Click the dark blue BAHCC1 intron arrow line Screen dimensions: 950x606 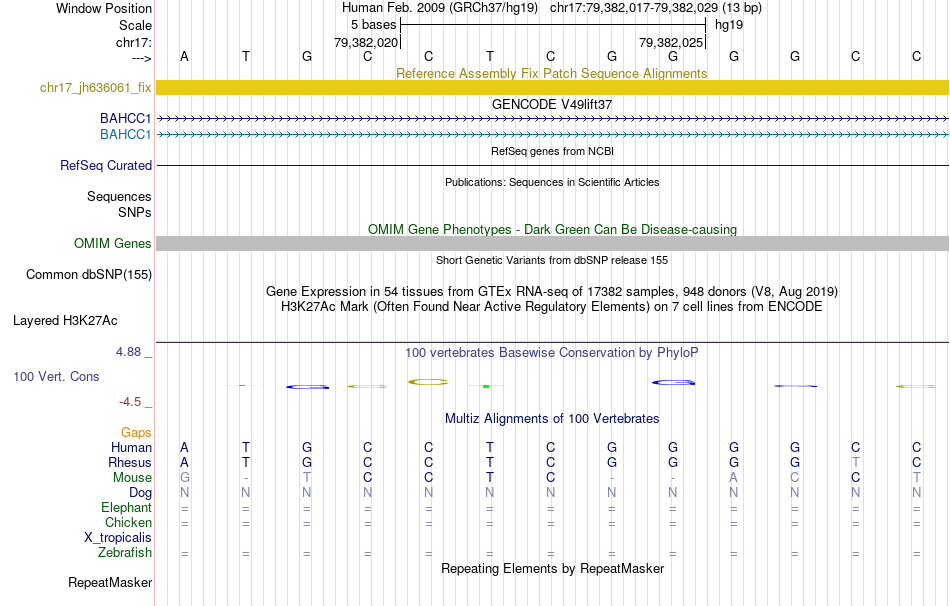pyautogui.click(x=553, y=119)
